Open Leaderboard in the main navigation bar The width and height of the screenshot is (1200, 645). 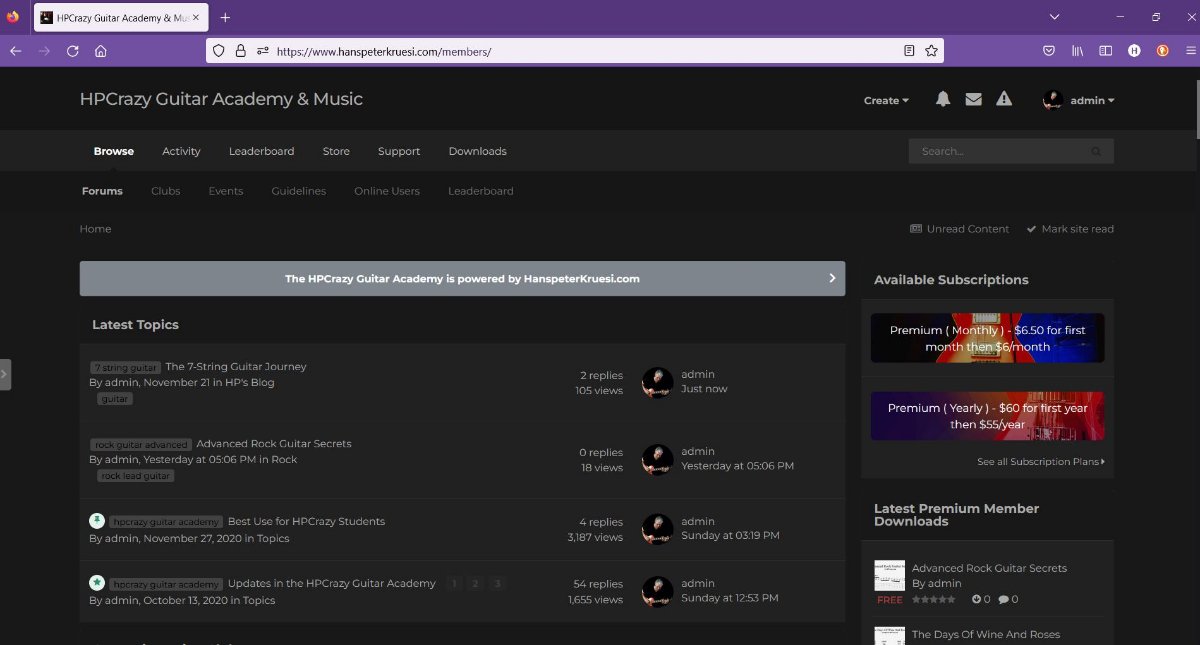click(x=262, y=151)
